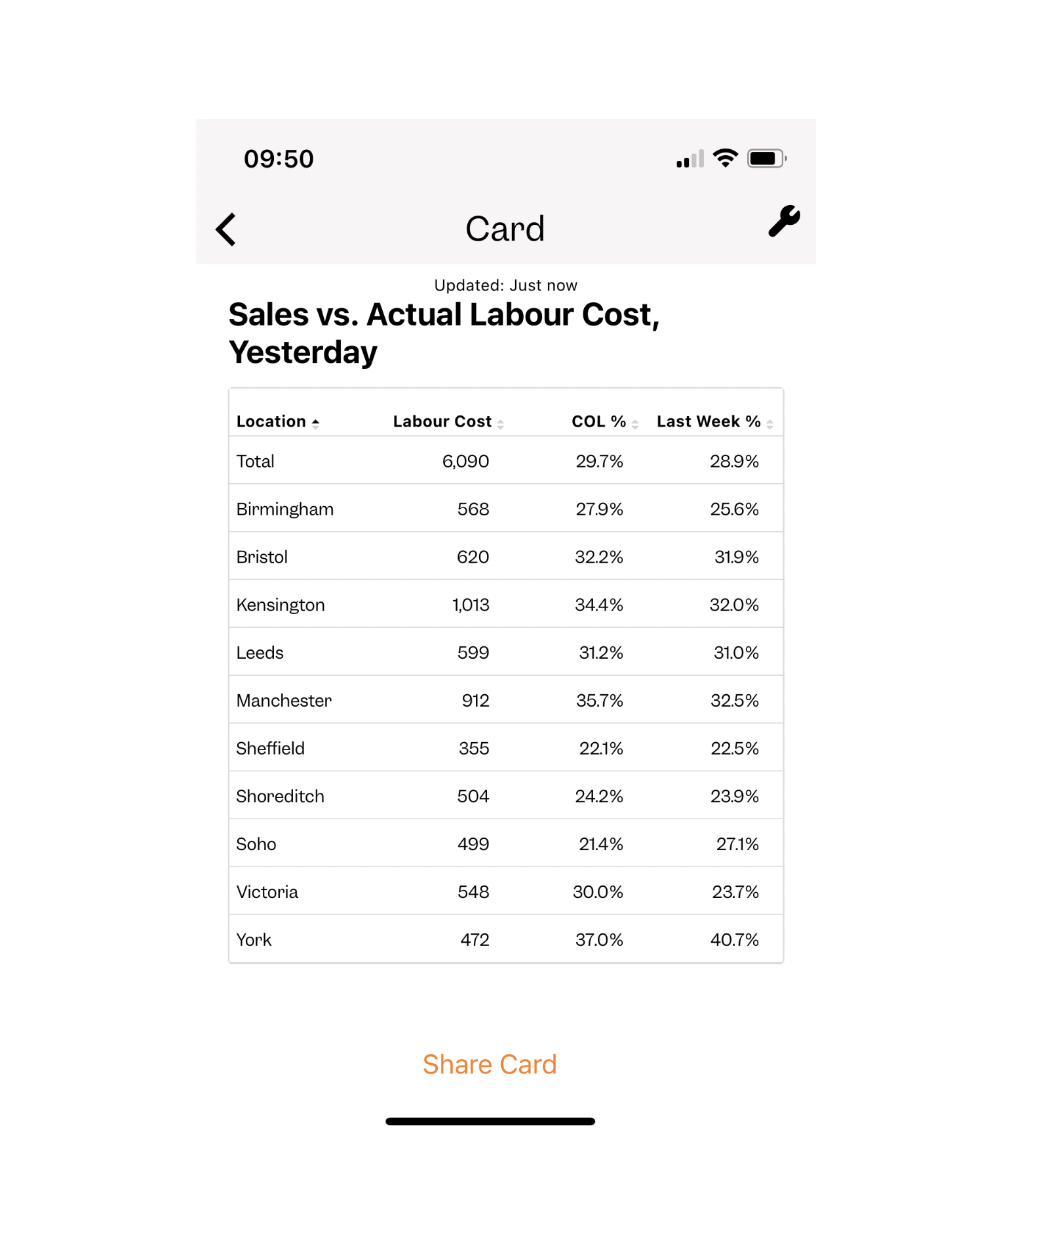Viewport: 1040px width, 1254px height.
Task: Tap the Wi-Fi status icon
Action: (726, 158)
